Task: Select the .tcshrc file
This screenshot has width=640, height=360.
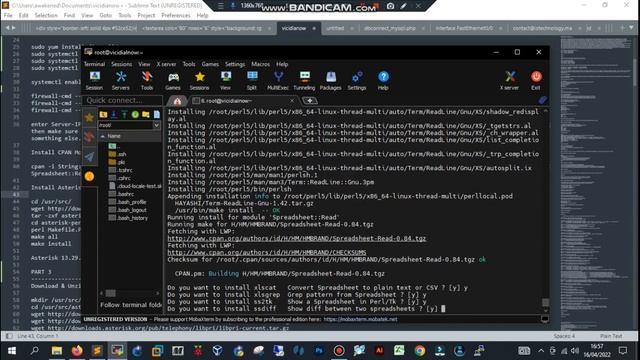Action: [120, 170]
